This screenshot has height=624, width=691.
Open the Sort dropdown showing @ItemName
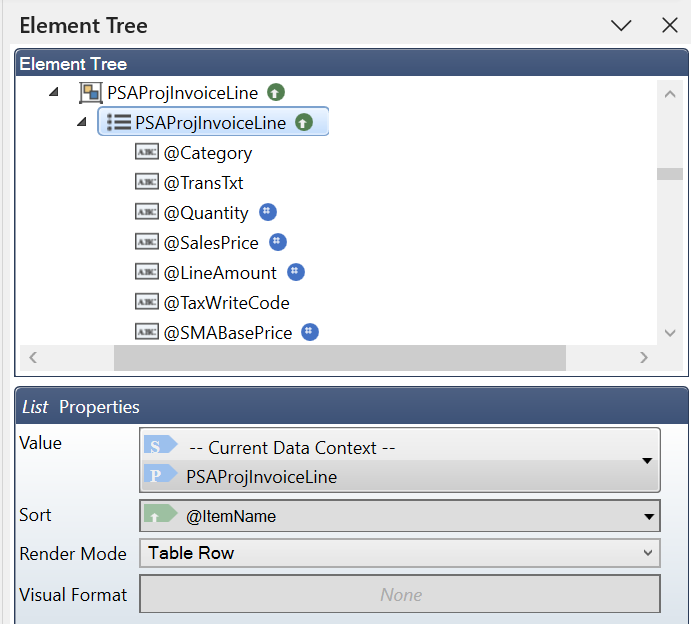tap(651, 517)
